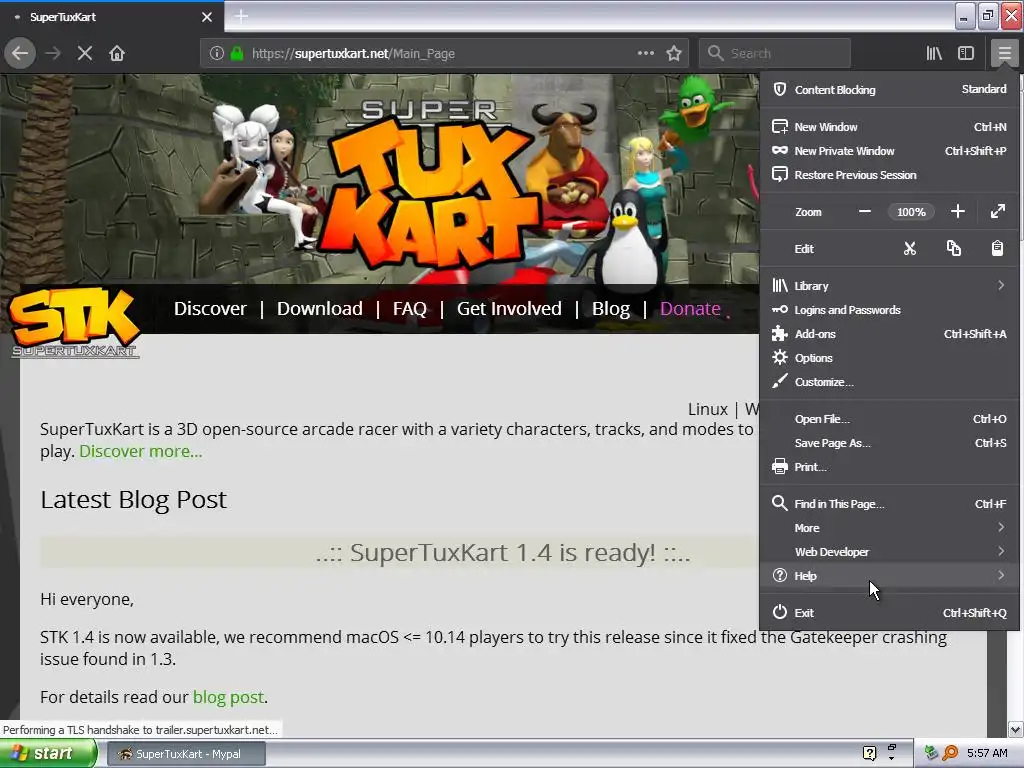This screenshot has height=768, width=1024.
Task: Expand the More submenu
Action: (889, 528)
